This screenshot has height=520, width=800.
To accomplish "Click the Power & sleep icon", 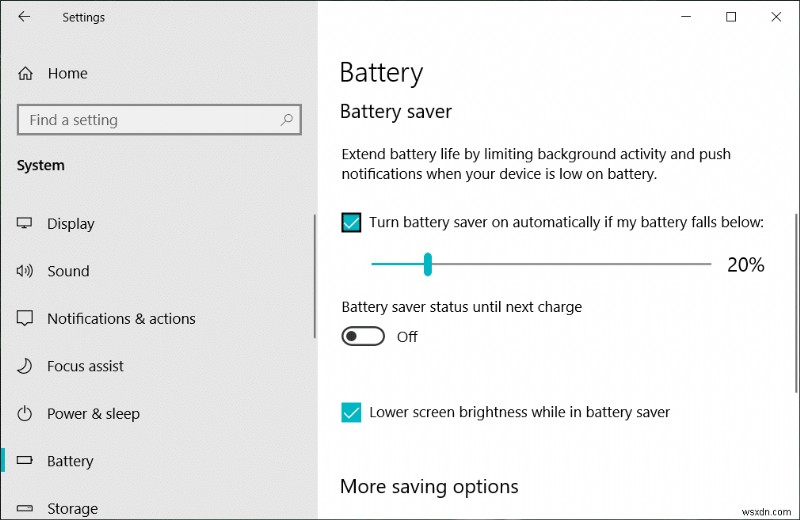I will tap(26, 414).
